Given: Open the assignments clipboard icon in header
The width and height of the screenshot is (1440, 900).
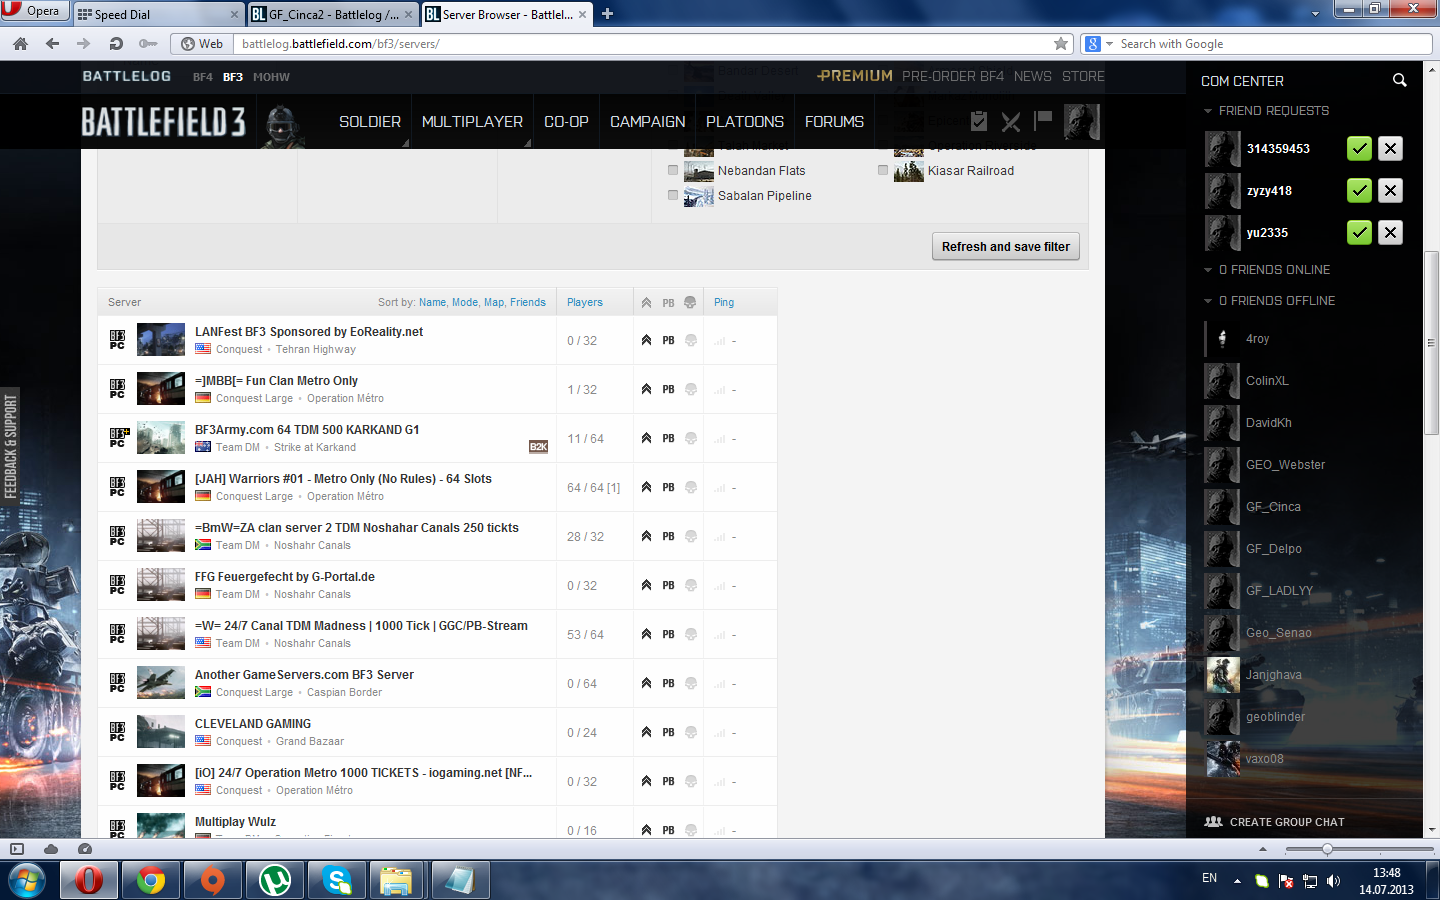Looking at the screenshot, I should point(979,121).
